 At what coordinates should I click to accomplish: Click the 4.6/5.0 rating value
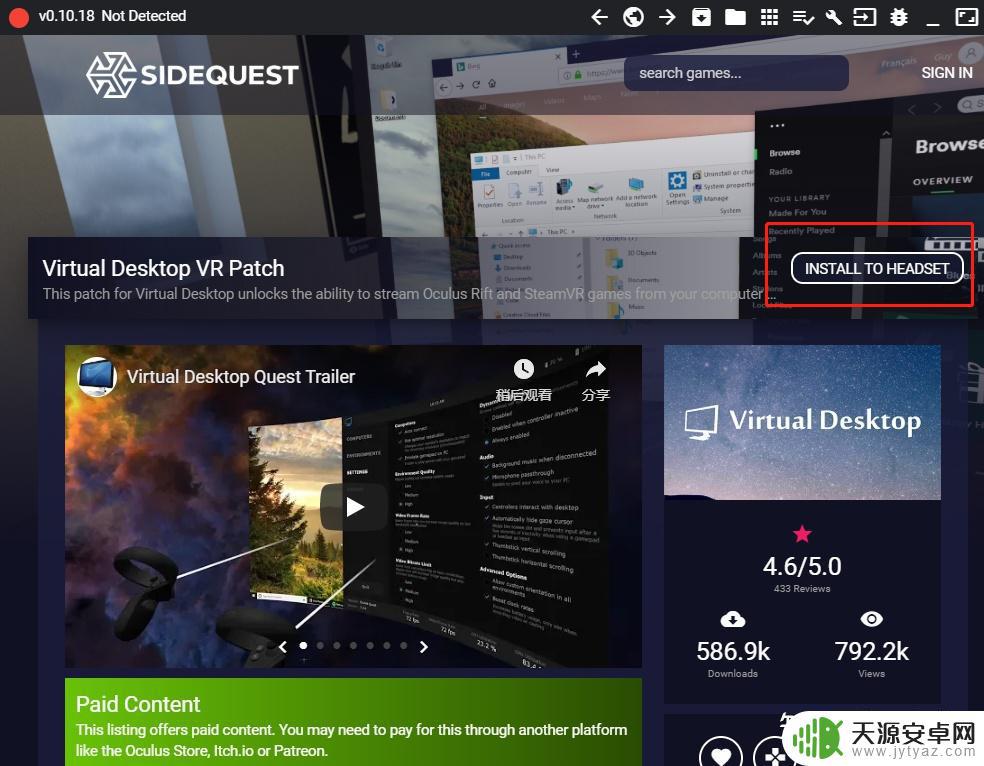[x=802, y=567]
